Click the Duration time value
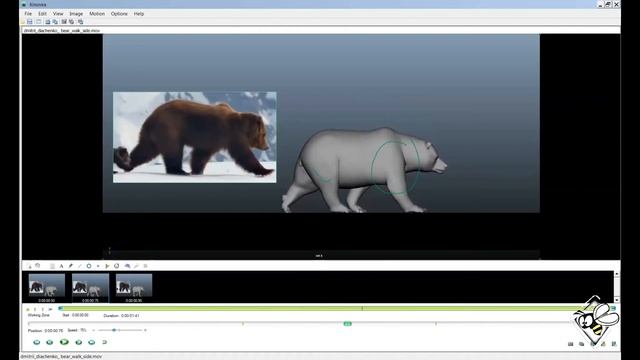This screenshot has height=360, width=640. point(130,316)
